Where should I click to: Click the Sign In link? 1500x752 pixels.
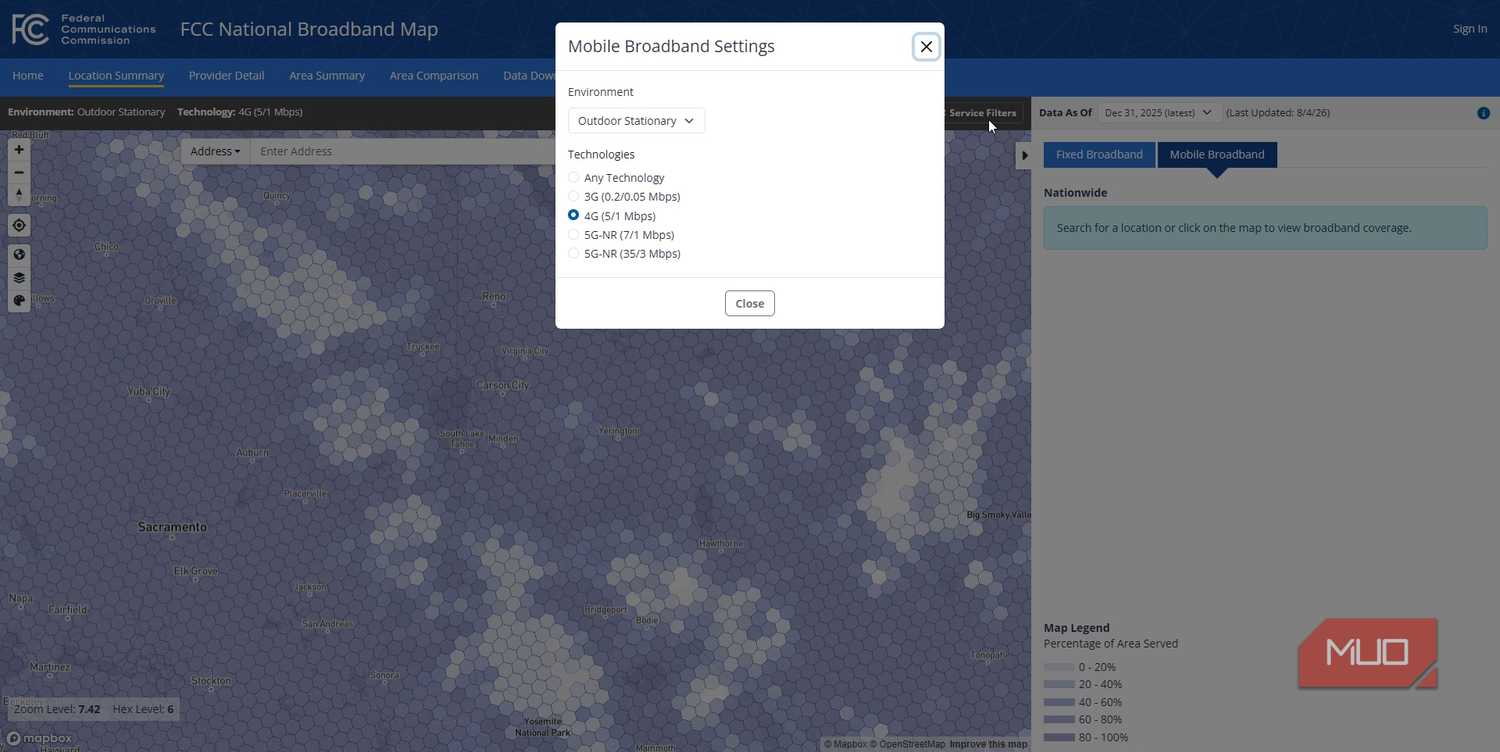(1470, 29)
